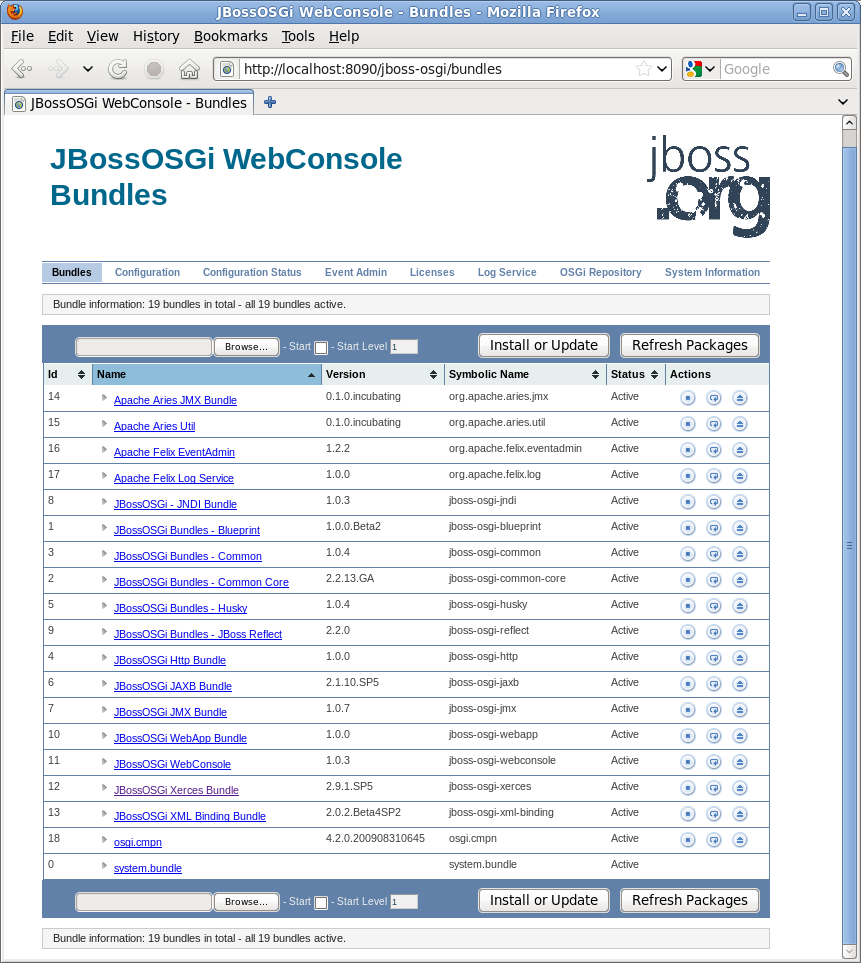
Task: Go back using the browser Back arrow
Action: [22, 69]
